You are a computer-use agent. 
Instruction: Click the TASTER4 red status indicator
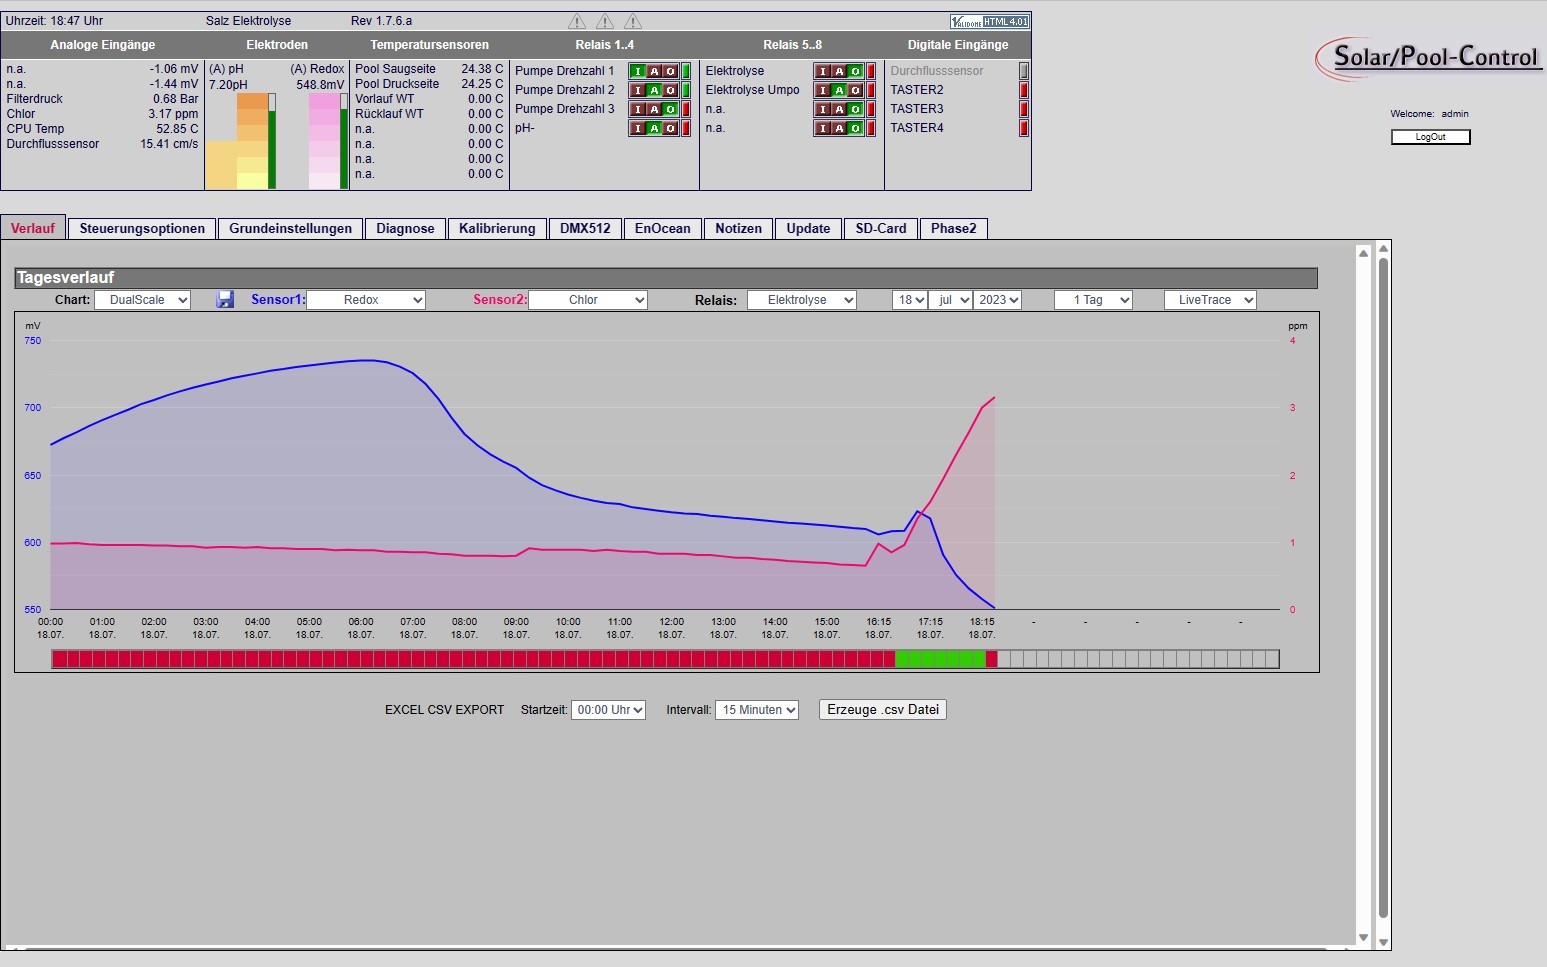1023,128
